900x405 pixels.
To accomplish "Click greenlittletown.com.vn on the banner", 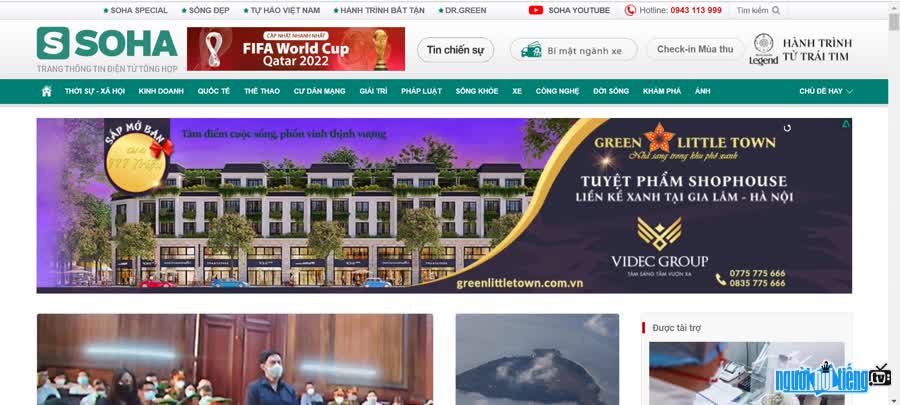I will coord(519,283).
